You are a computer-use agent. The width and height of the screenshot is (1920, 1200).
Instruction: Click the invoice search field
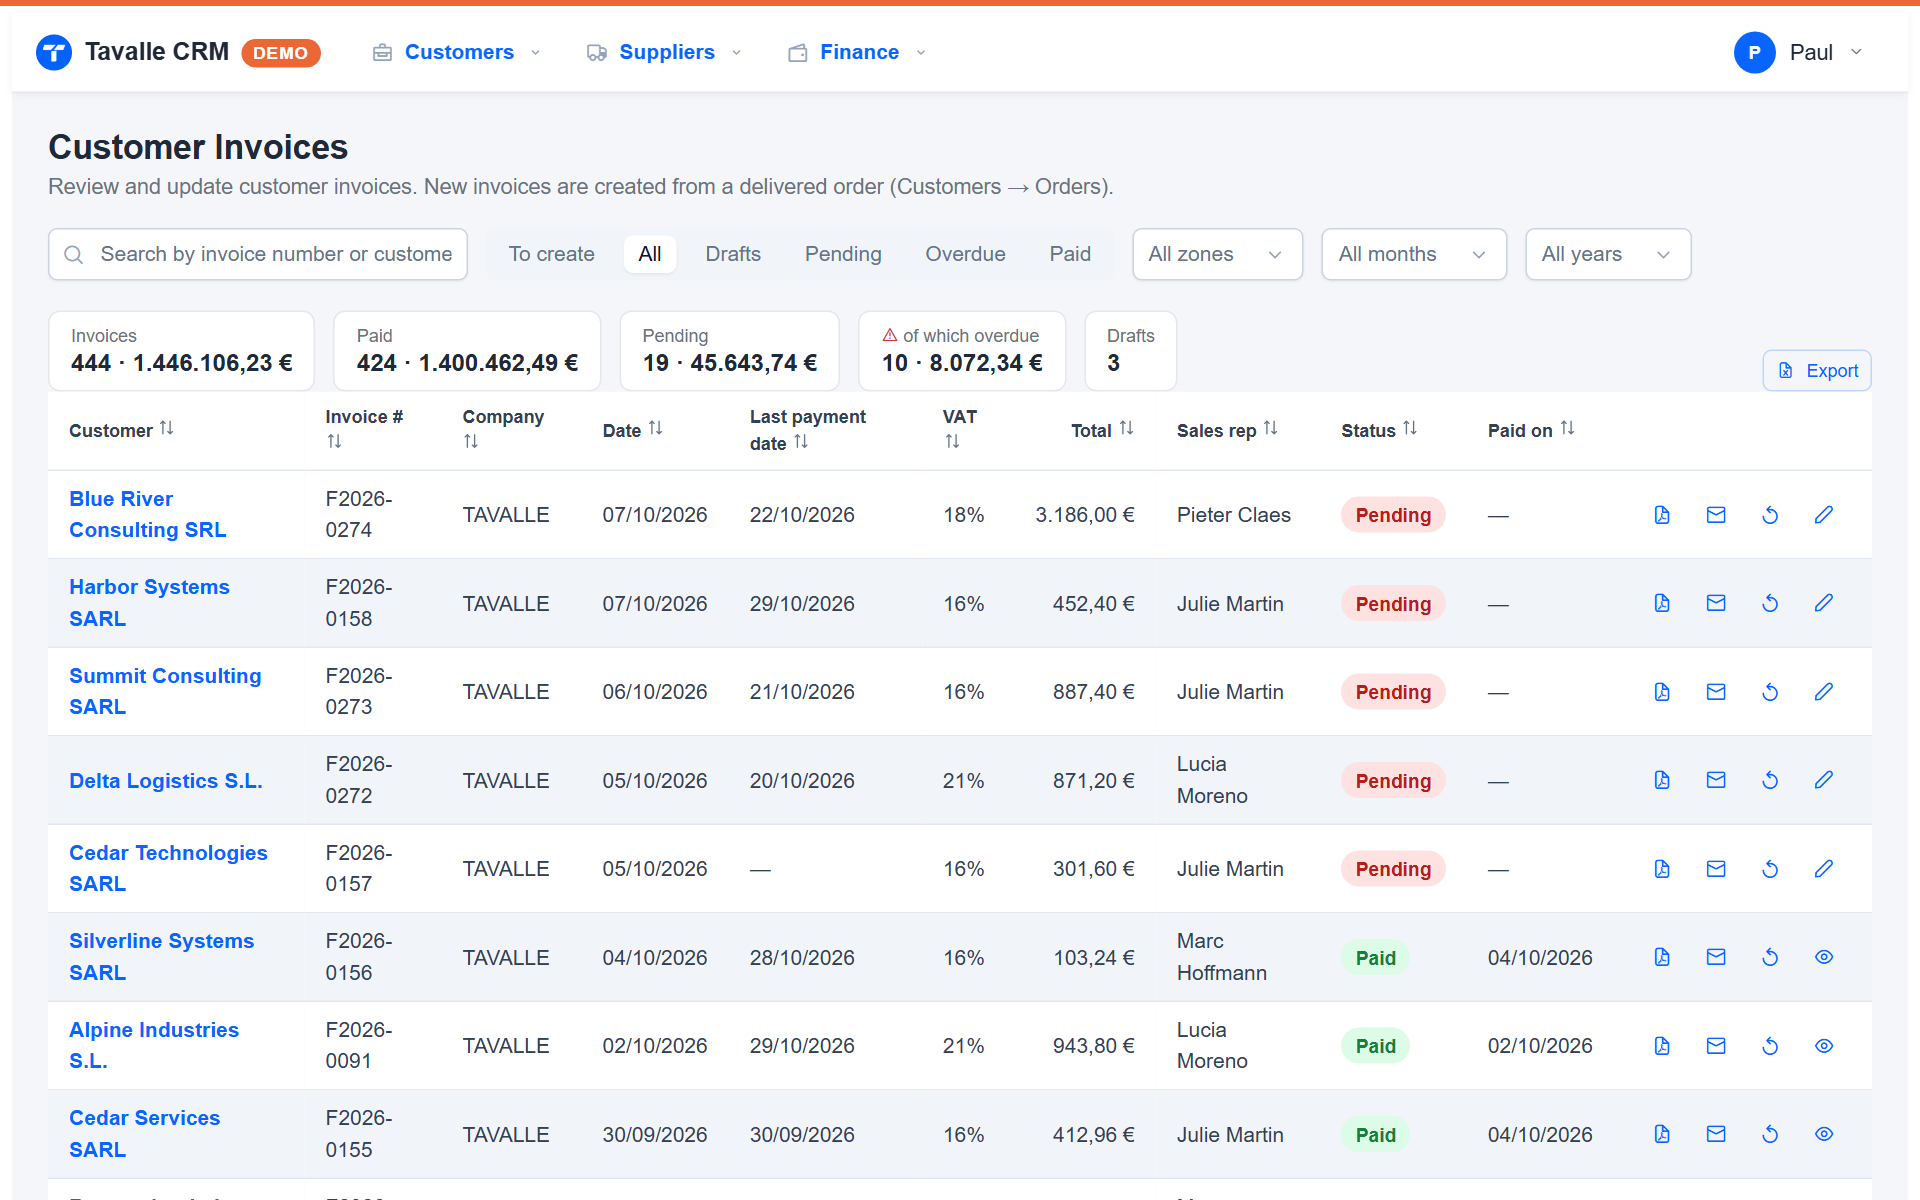[x=258, y=254]
